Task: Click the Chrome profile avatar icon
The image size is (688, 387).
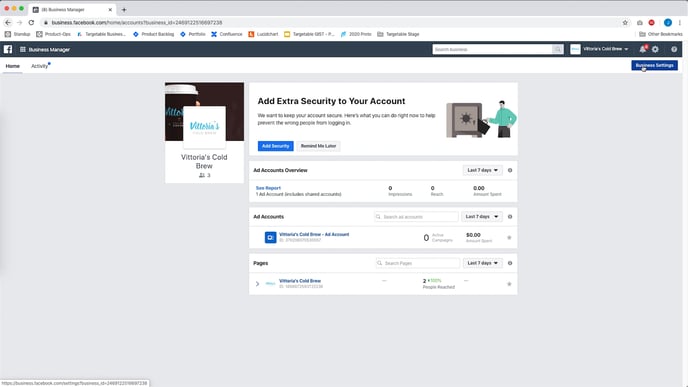Action: [x=668, y=22]
